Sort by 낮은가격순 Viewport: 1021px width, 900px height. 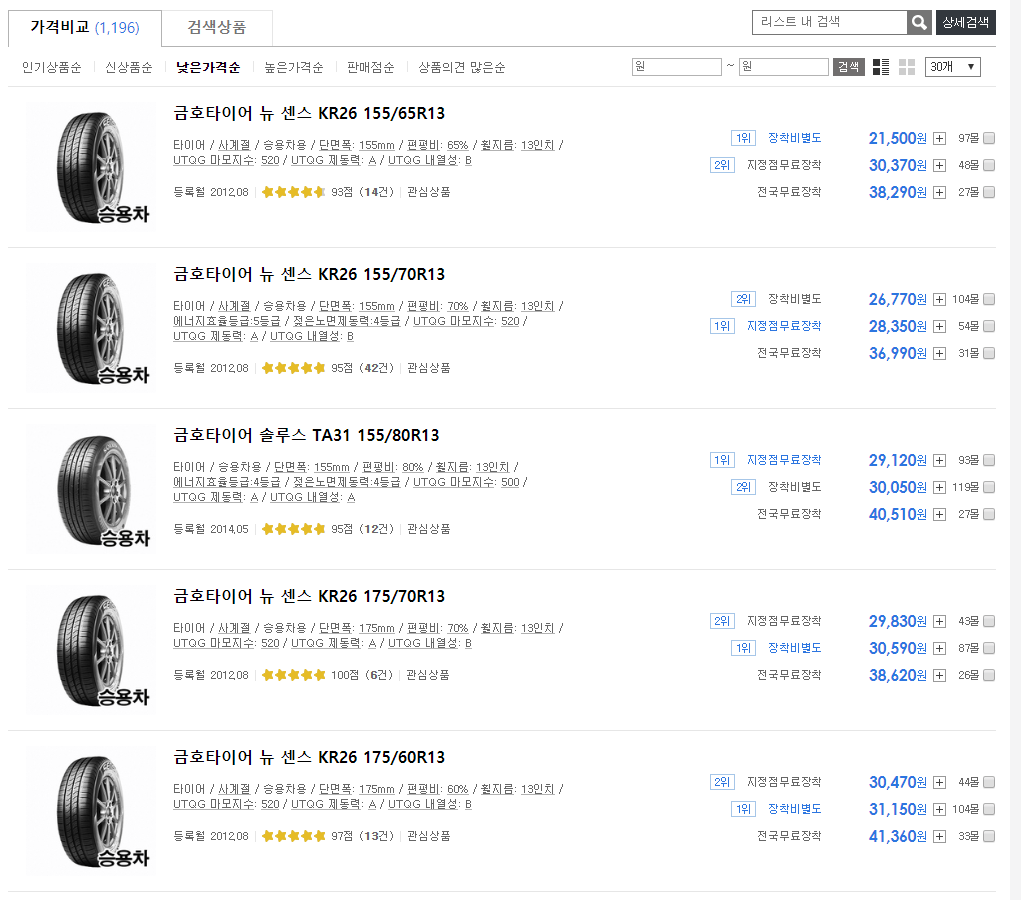click(x=208, y=68)
